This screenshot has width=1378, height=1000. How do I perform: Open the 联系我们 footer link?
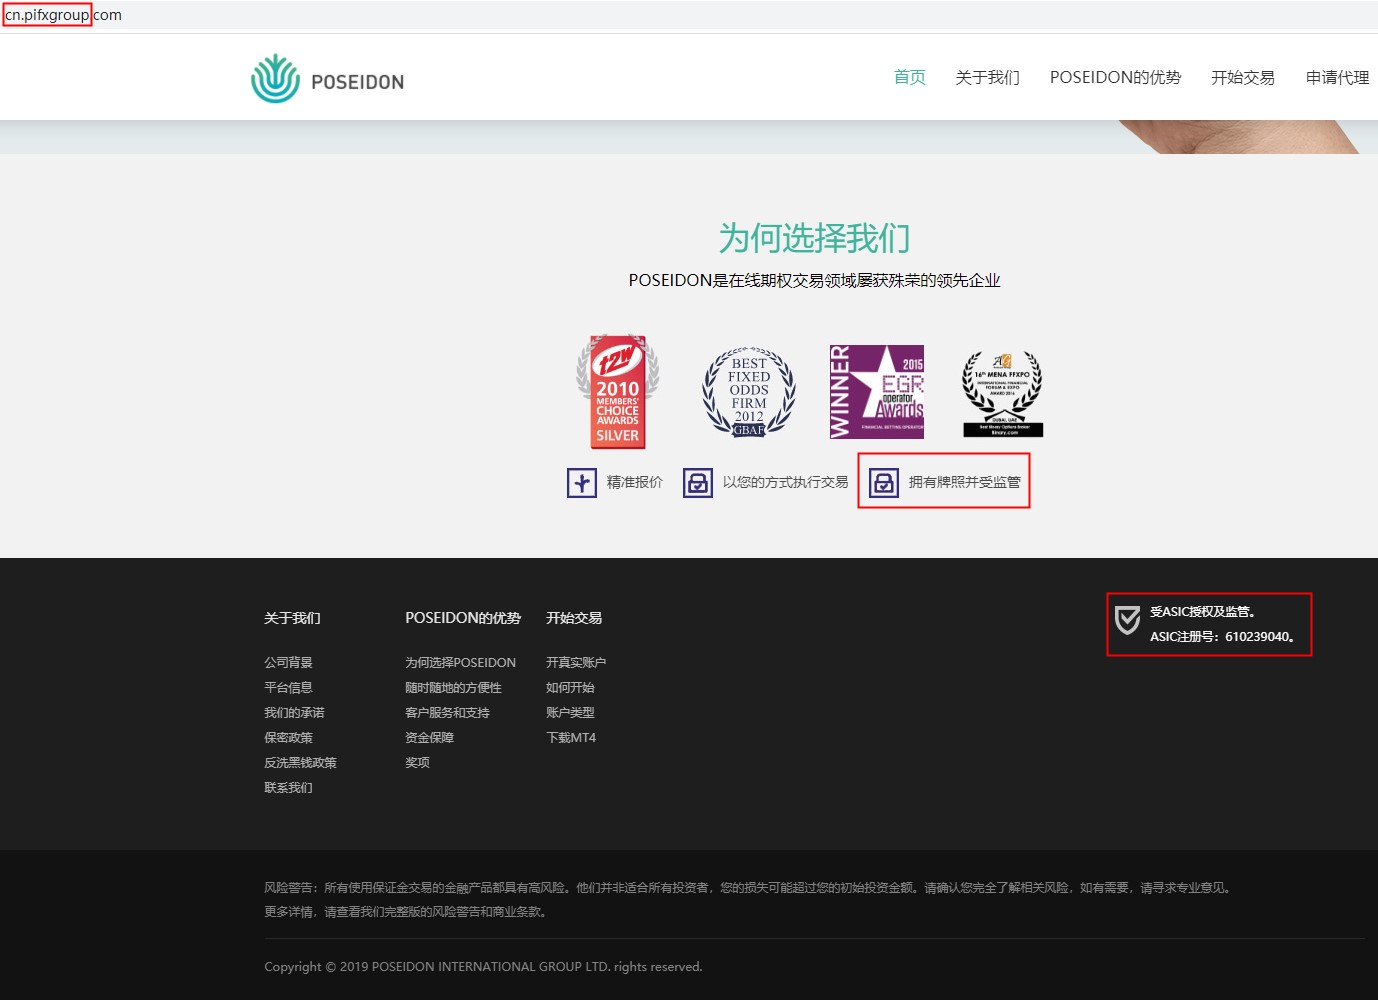[x=289, y=787]
